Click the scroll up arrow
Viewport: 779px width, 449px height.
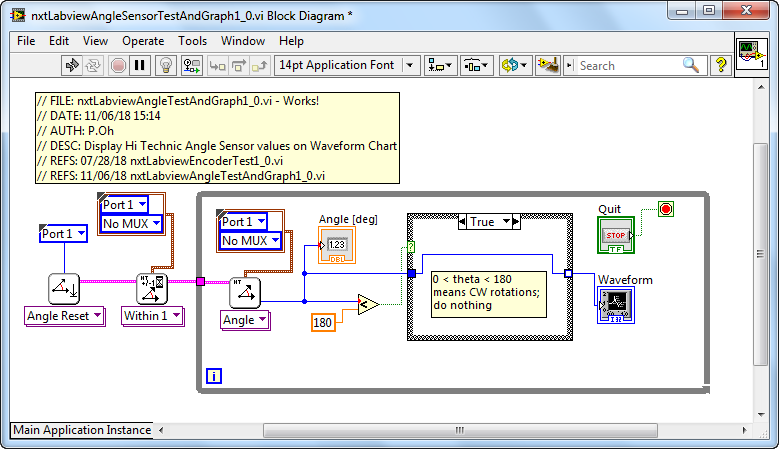coord(761,87)
